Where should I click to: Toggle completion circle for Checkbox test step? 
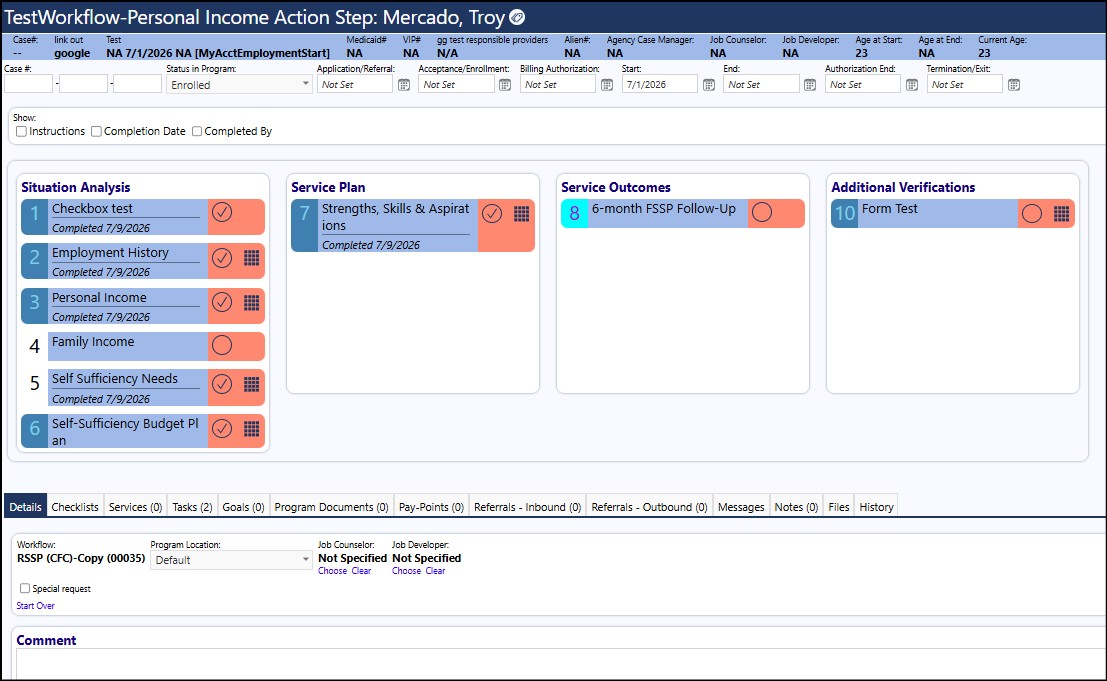(222, 212)
